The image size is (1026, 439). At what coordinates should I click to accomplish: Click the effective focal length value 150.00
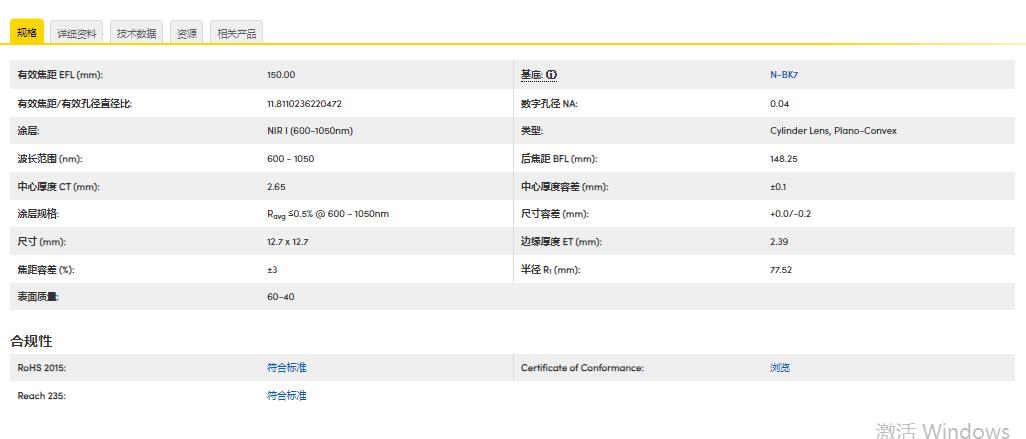[x=281, y=75]
